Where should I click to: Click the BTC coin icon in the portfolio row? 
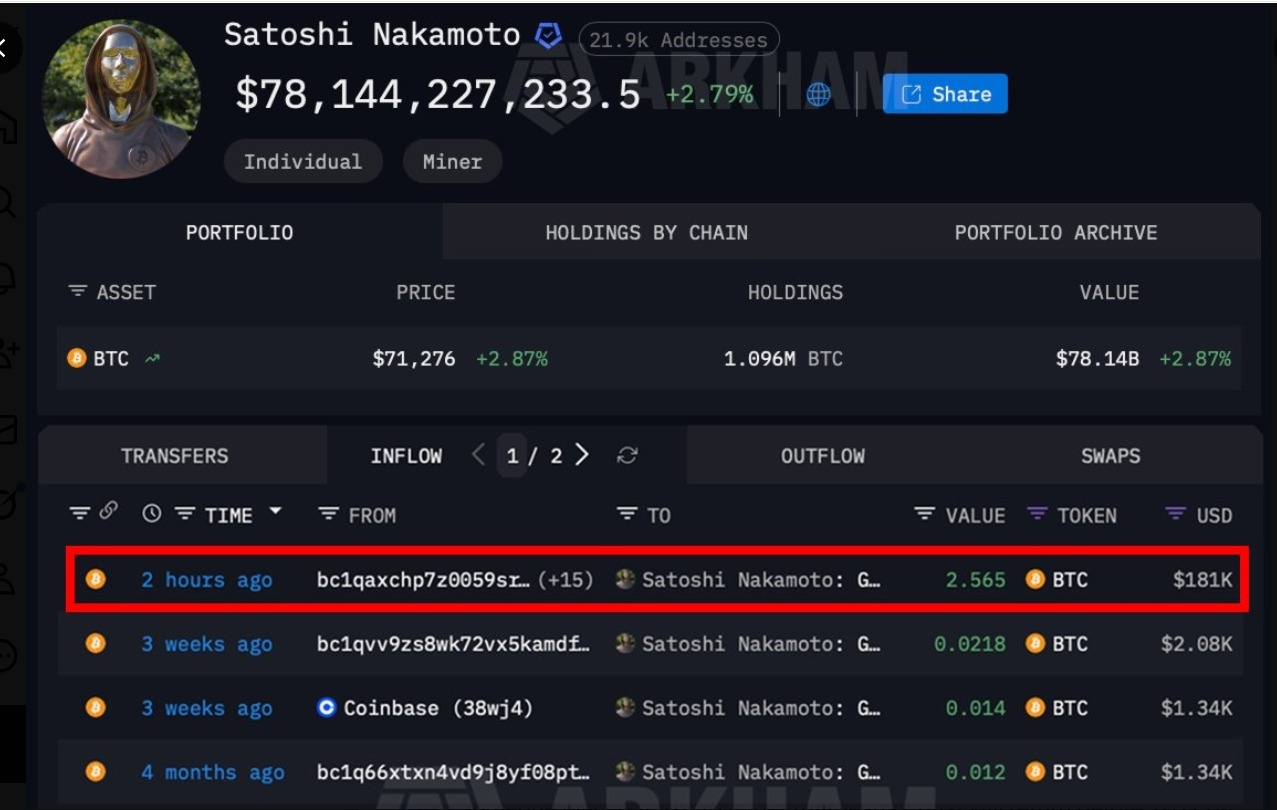[77, 357]
